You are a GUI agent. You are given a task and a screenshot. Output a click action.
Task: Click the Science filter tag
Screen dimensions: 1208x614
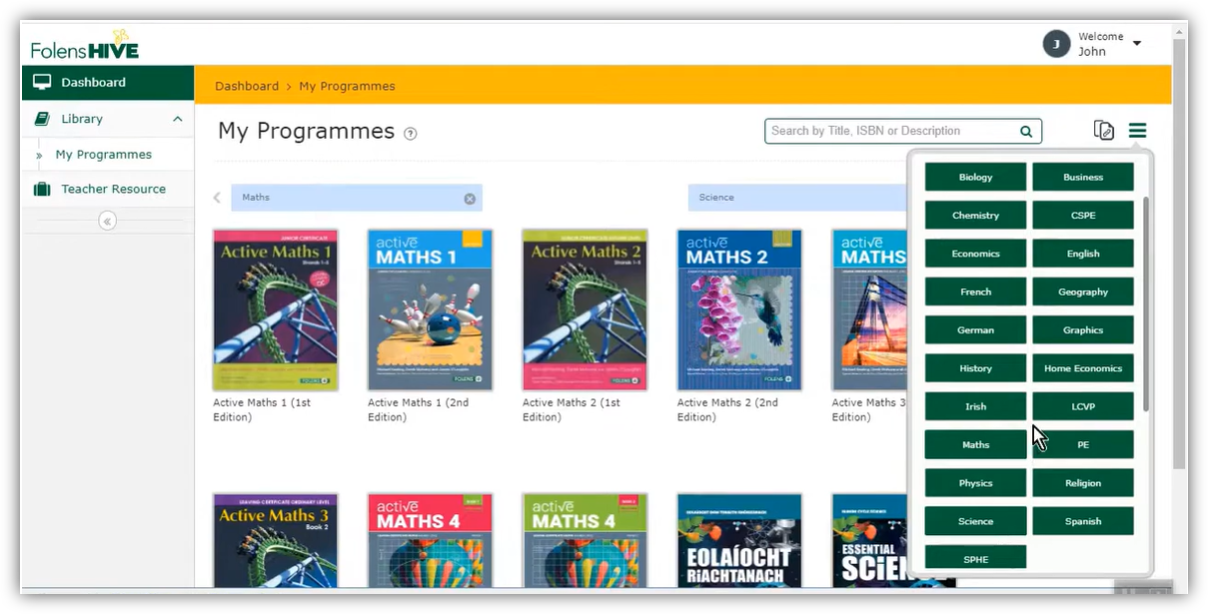coord(797,198)
